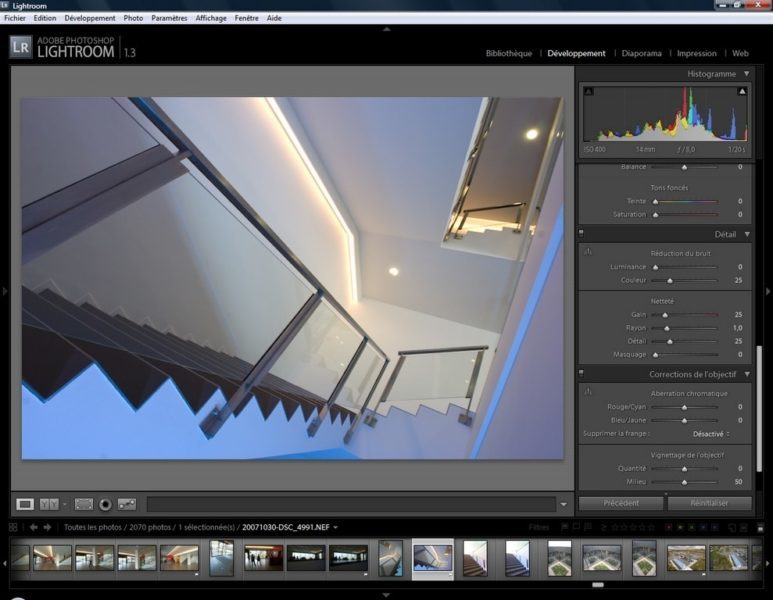Open Supprimer la frange dropdown
The image size is (773, 600).
click(x=710, y=434)
